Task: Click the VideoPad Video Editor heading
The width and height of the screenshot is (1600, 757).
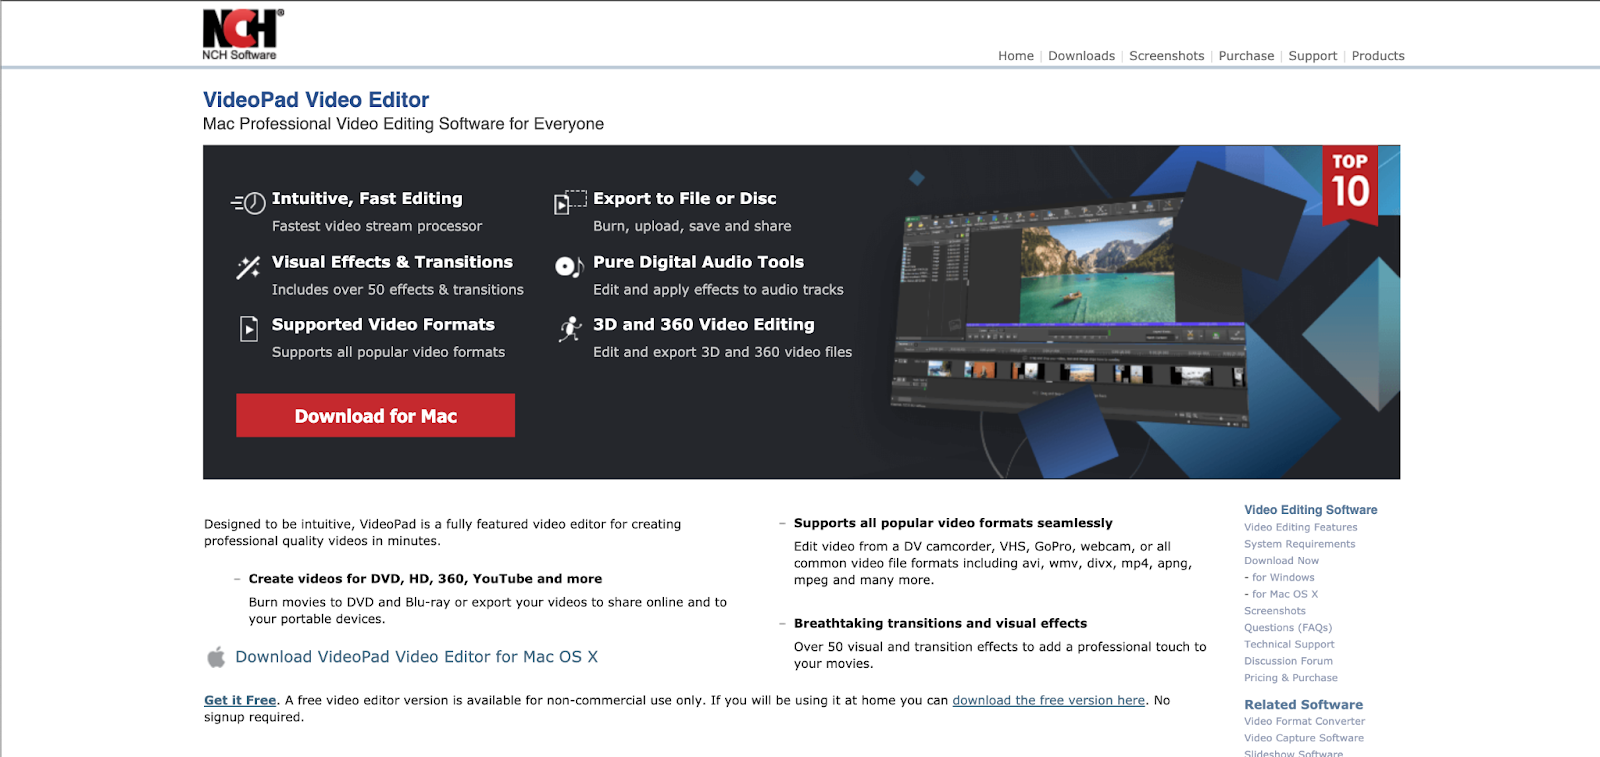Action: click(316, 100)
